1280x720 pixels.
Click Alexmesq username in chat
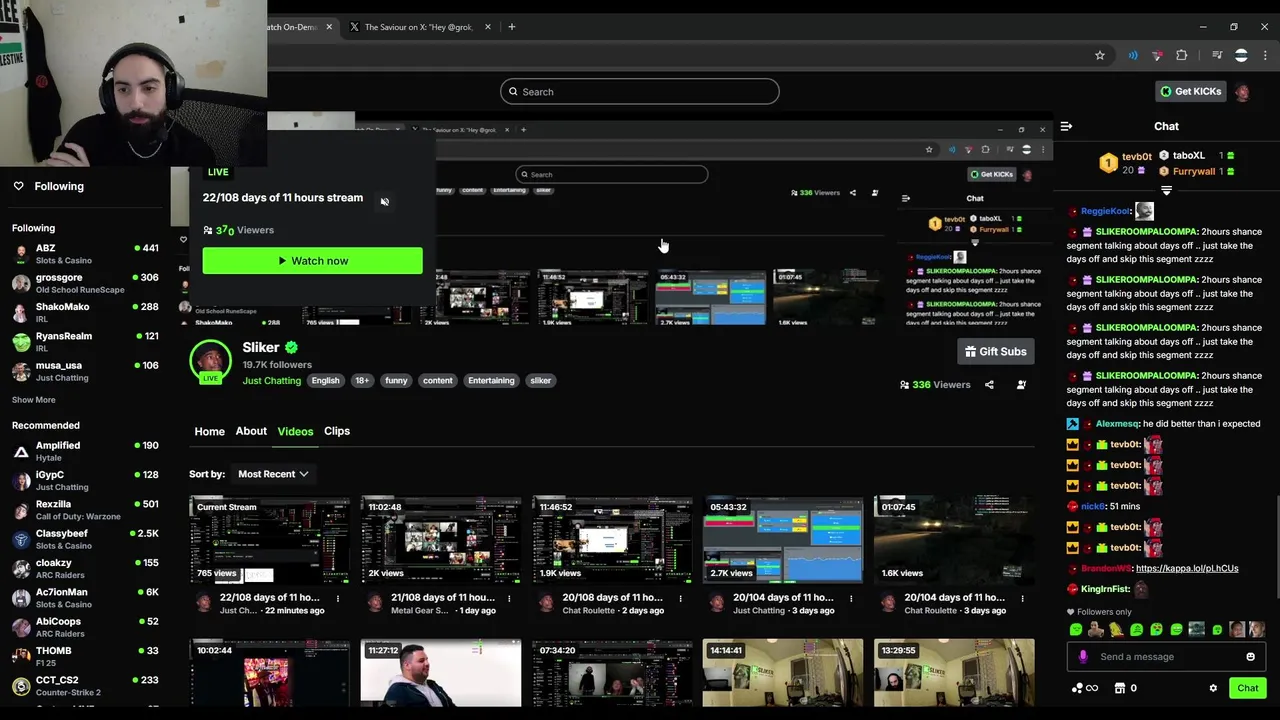pyautogui.click(x=1116, y=424)
